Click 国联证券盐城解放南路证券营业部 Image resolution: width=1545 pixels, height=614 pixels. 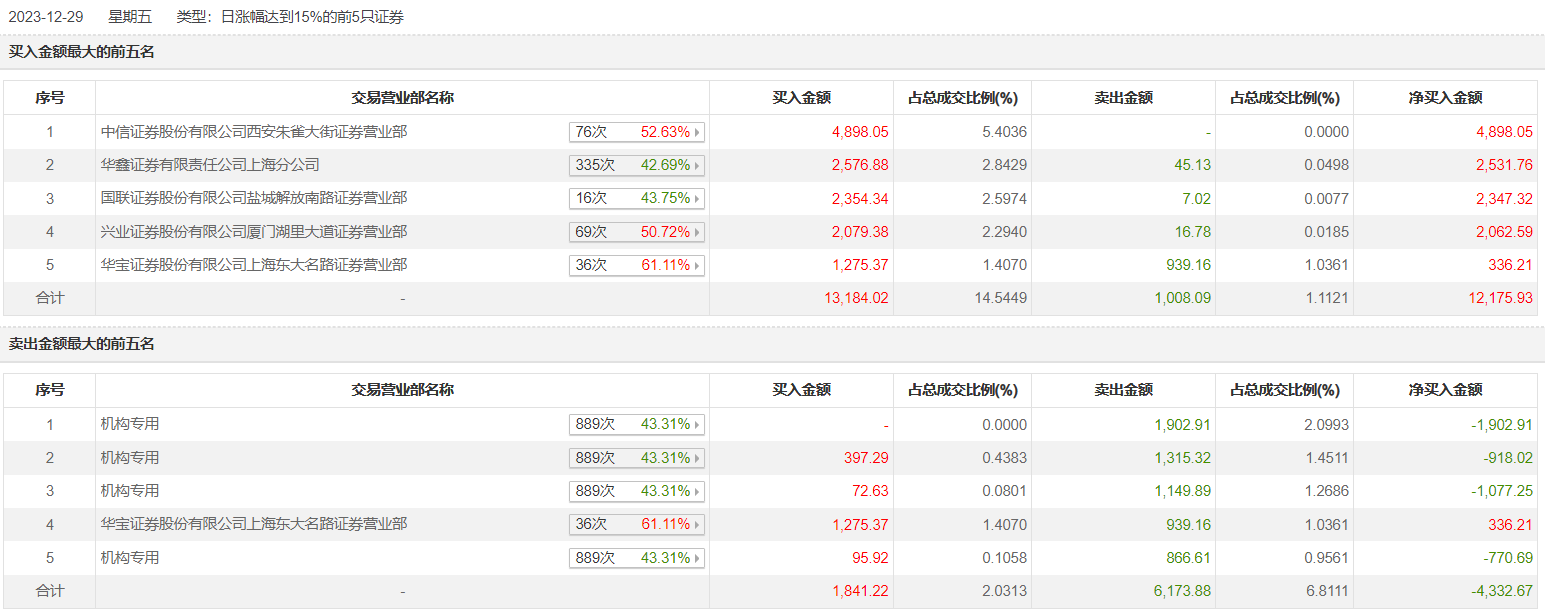(x=254, y=198)
